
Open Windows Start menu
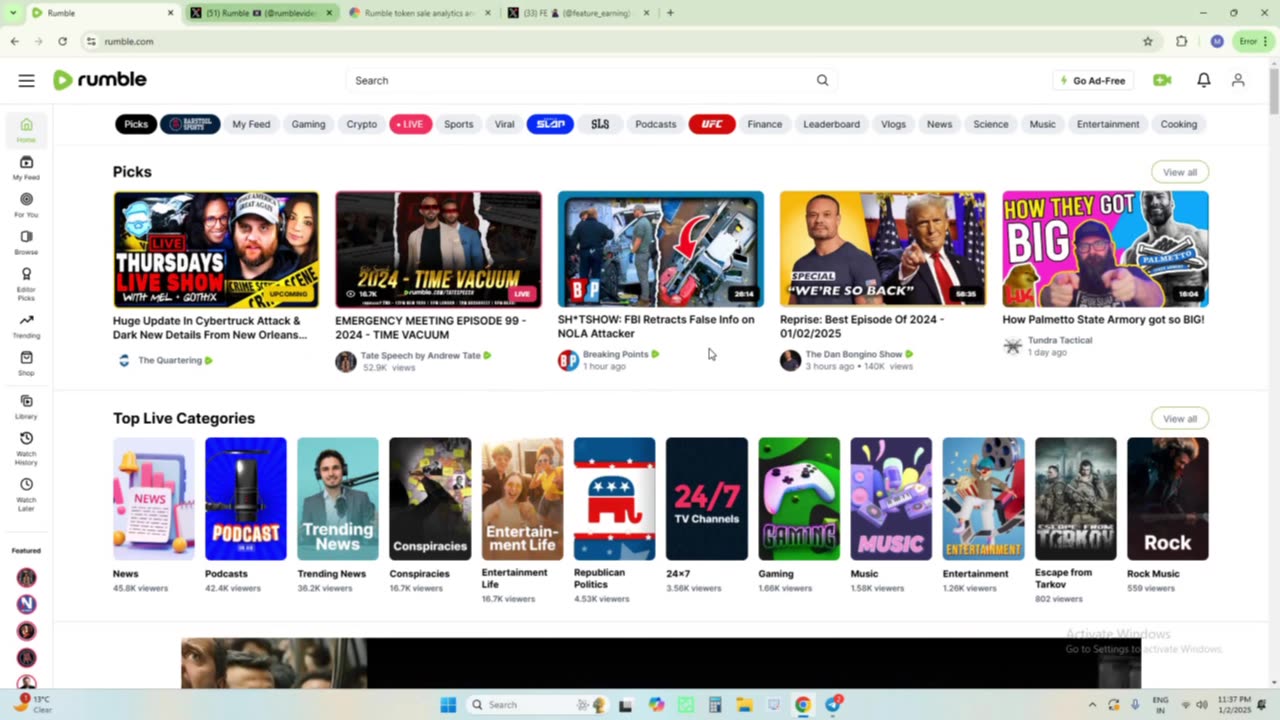pos(448,704)
